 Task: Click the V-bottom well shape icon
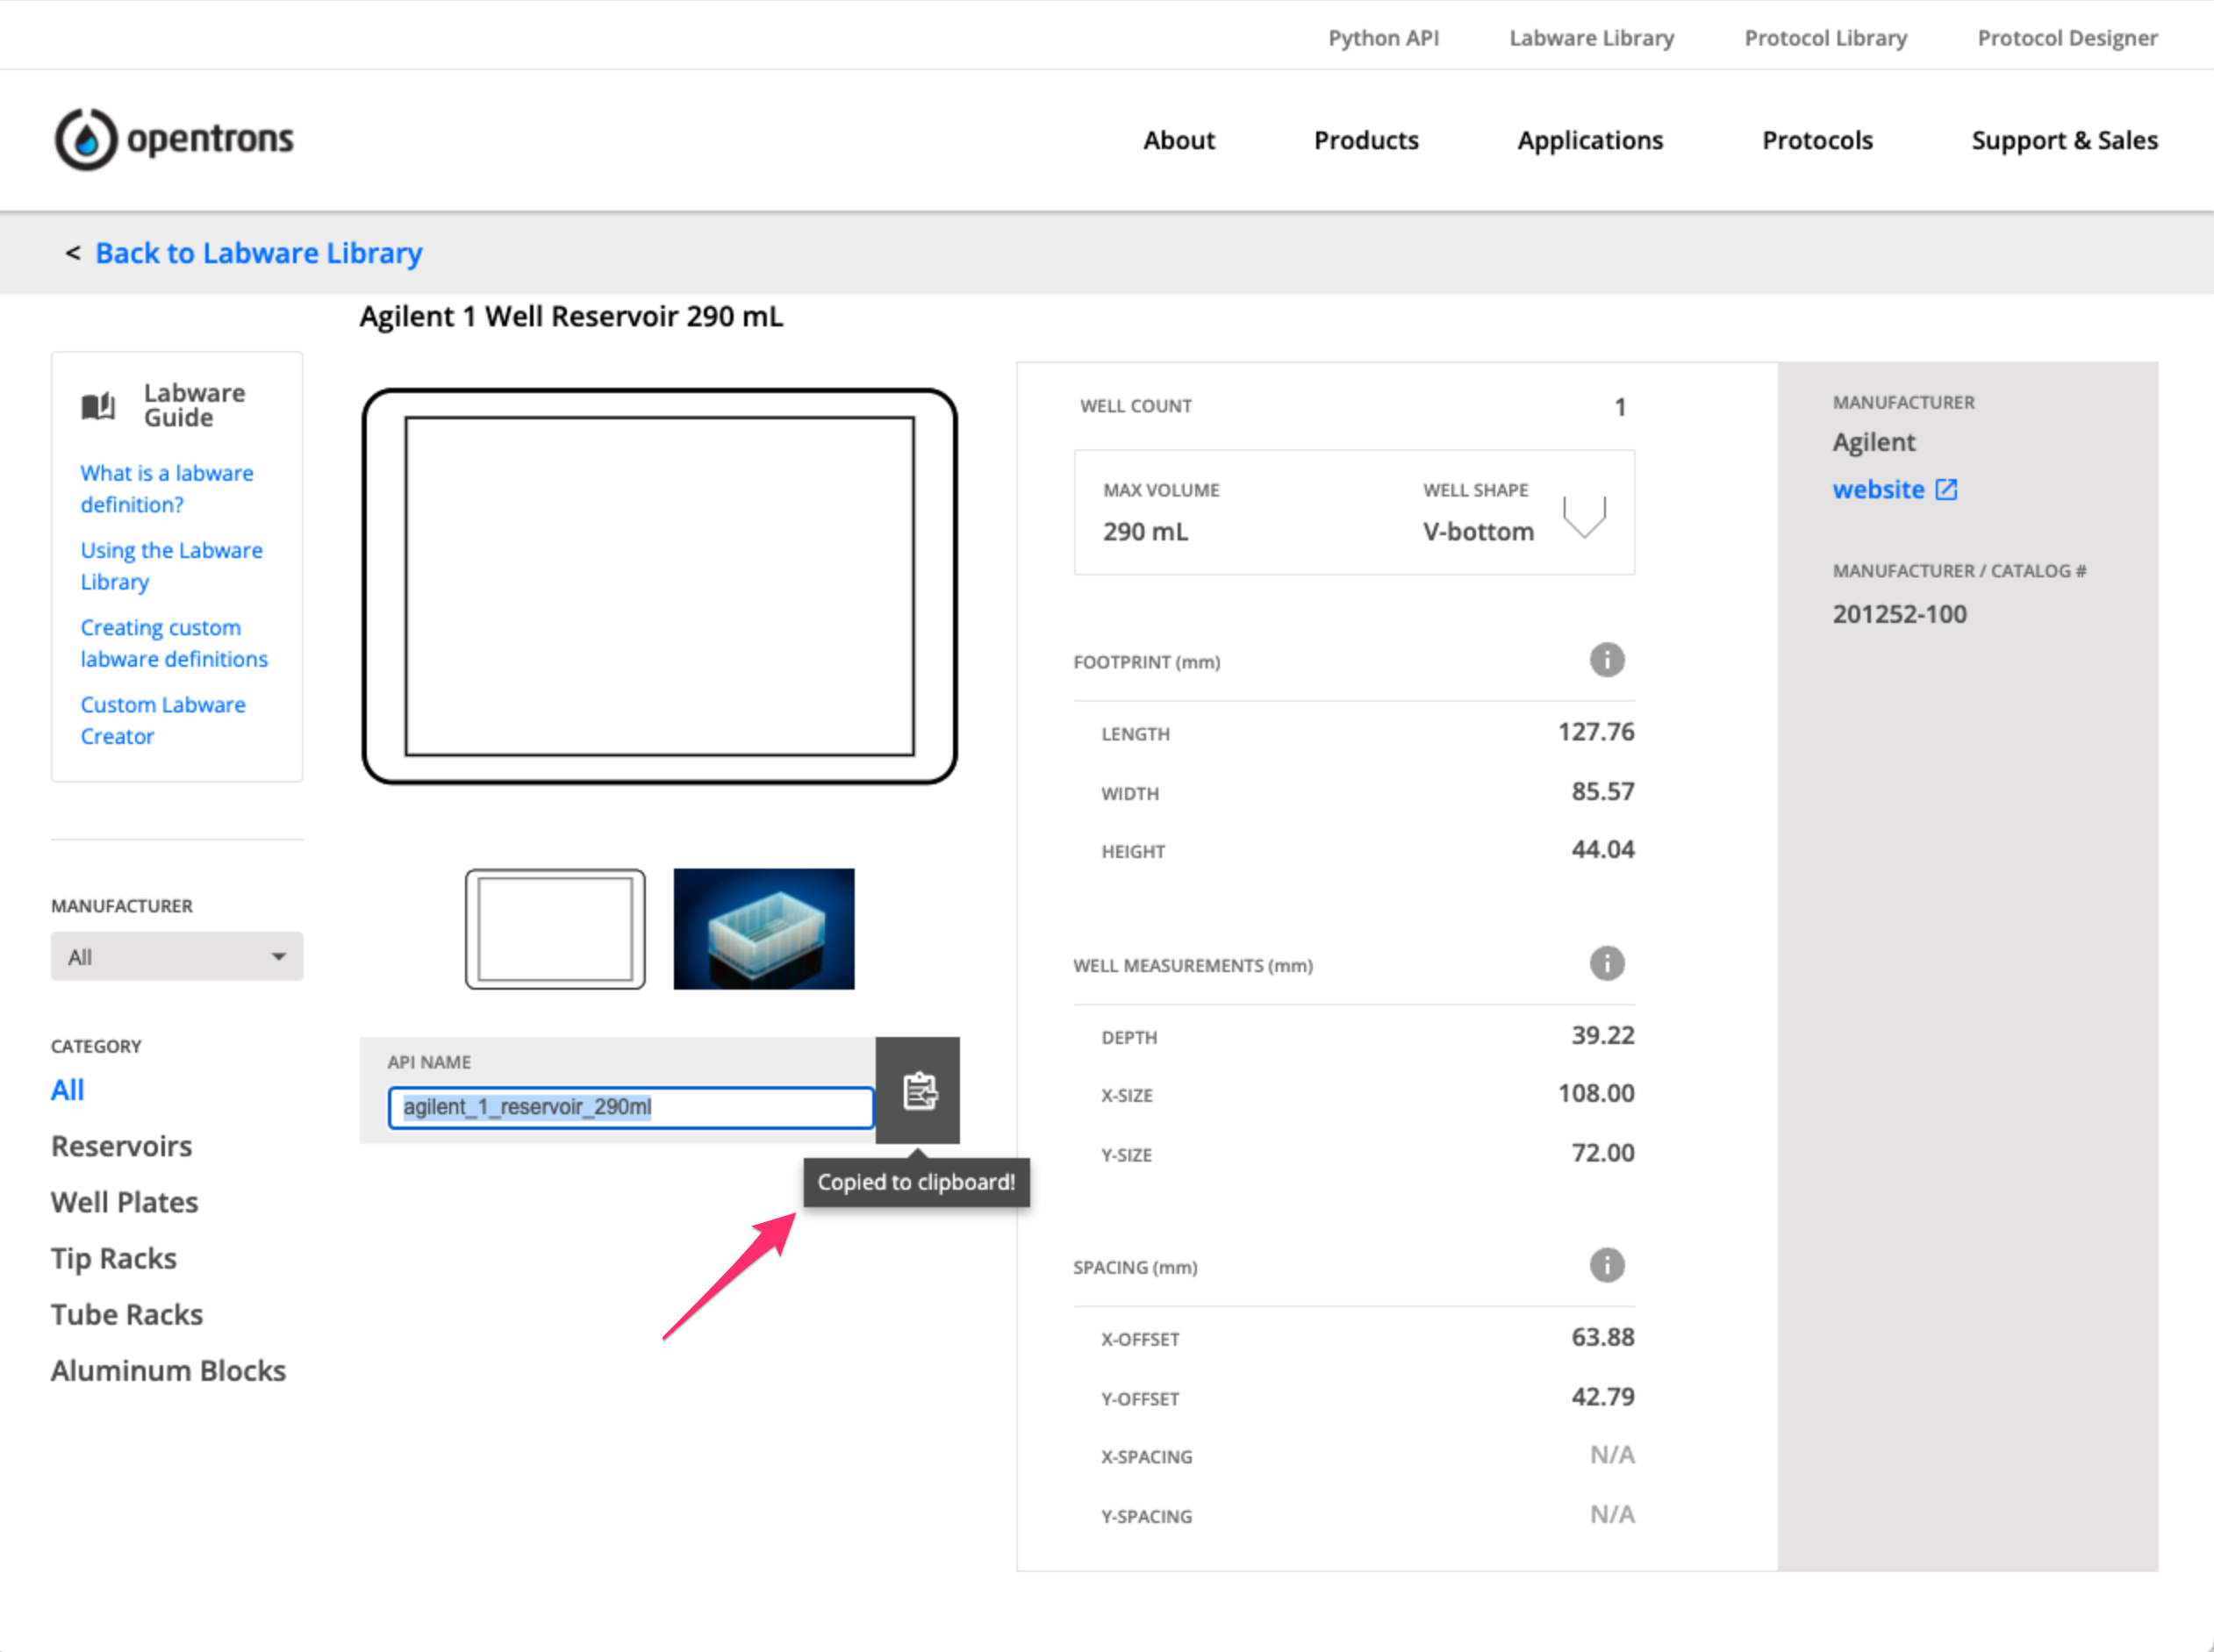[x=1585, y=516]
